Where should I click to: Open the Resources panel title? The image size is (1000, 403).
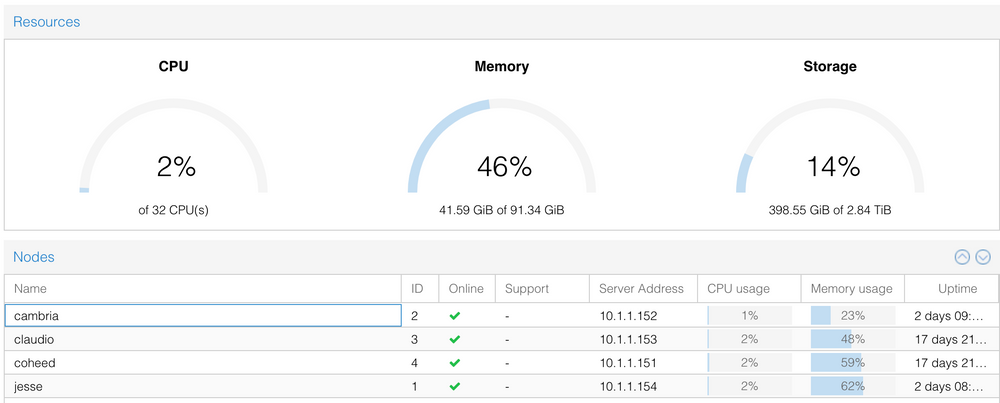(46, 21)
